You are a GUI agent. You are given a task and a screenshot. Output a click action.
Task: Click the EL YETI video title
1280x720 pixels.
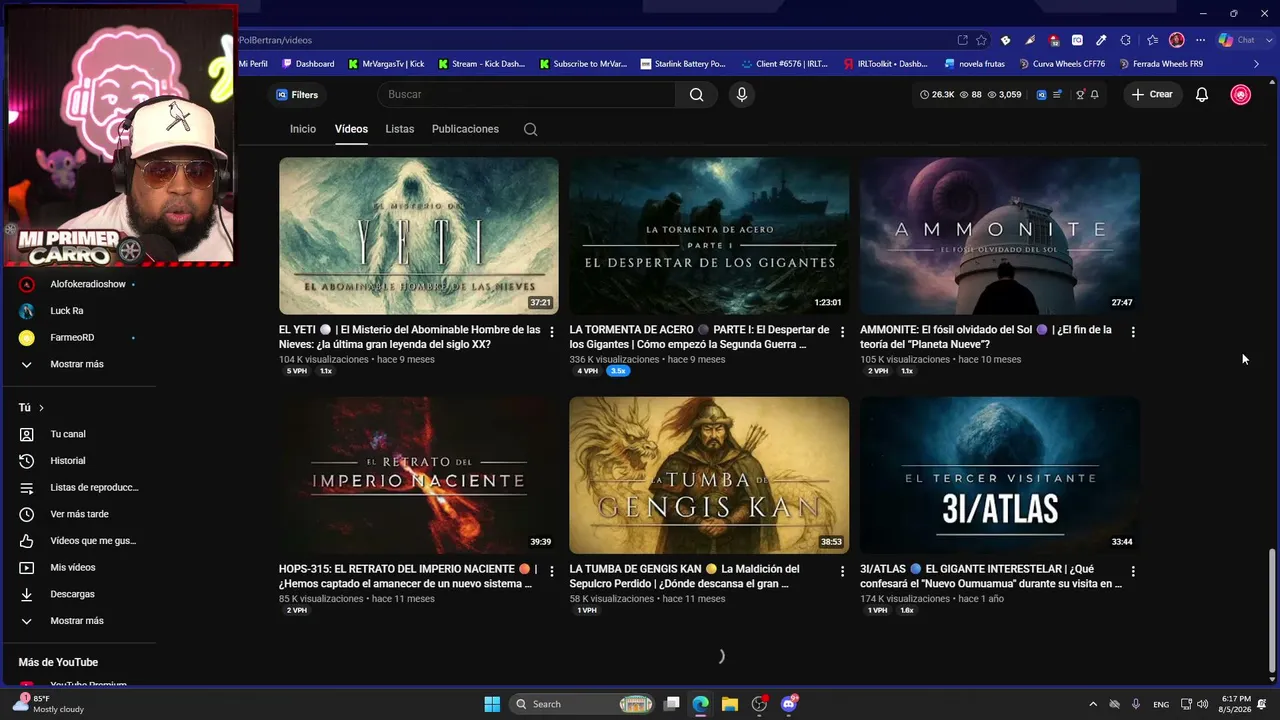(x=410, y=337)
